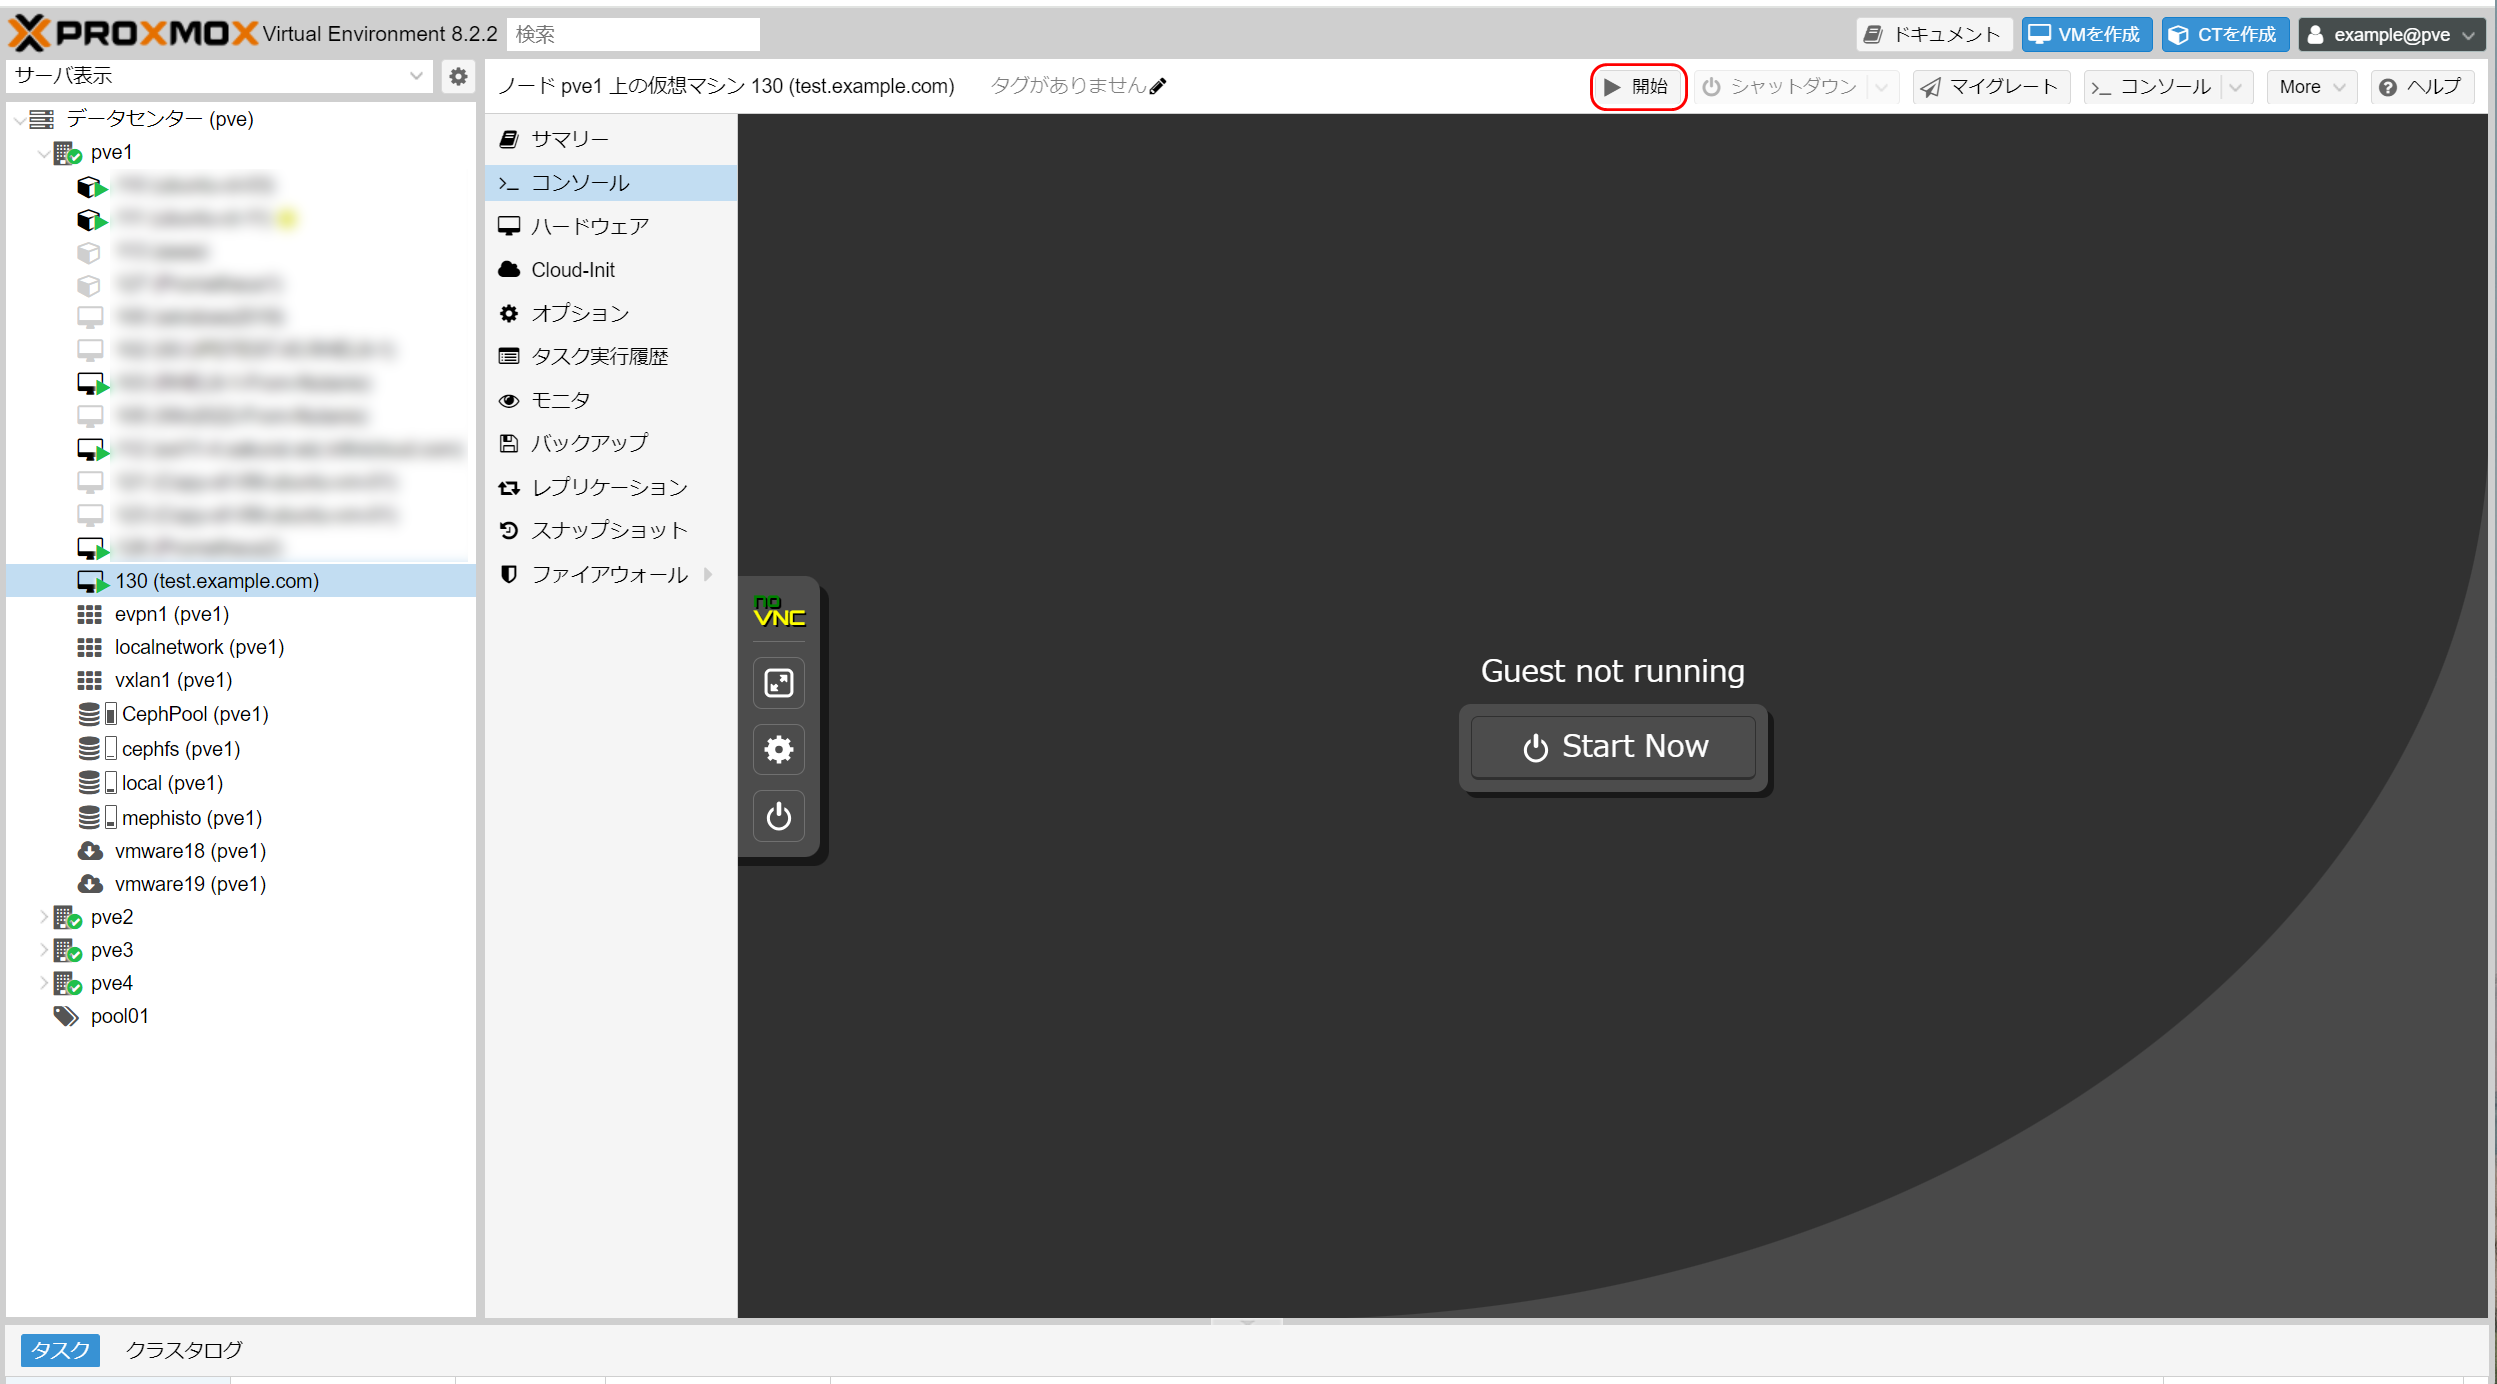
Task: Click the tag edit pencil icon
Action: point(1158,86)
